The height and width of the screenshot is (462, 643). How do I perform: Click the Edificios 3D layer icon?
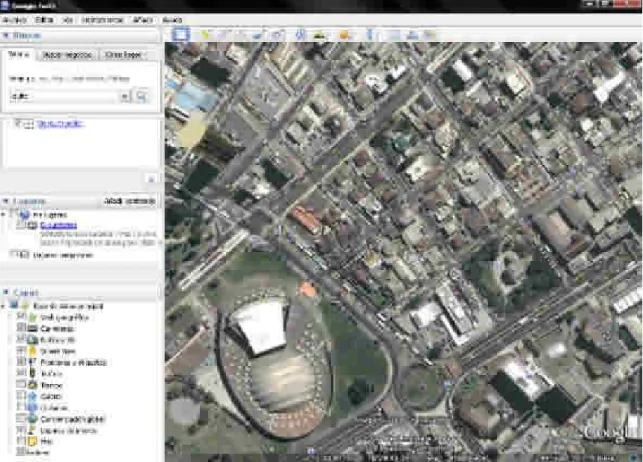(32, 340)
